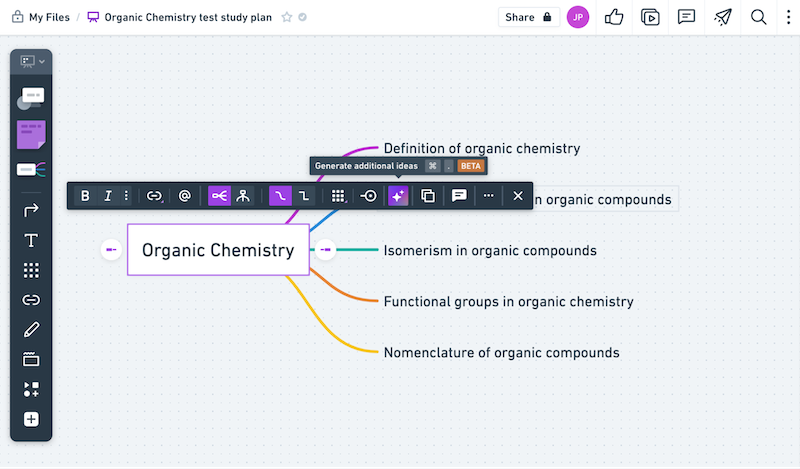
Task: Click the paper plane send icon
Action: tap(723, 17)
